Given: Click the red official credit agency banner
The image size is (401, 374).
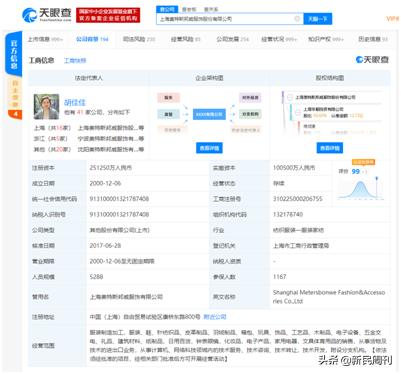Looking at the screenshot, I should pos(108,15).
